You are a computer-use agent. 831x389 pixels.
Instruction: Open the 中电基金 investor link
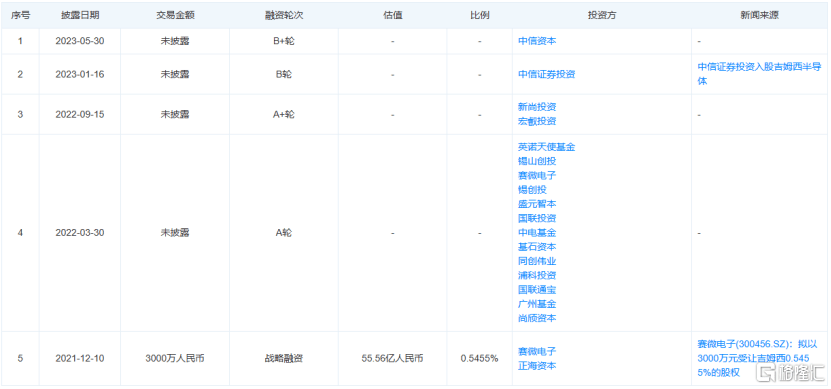[x=537, y=233]
